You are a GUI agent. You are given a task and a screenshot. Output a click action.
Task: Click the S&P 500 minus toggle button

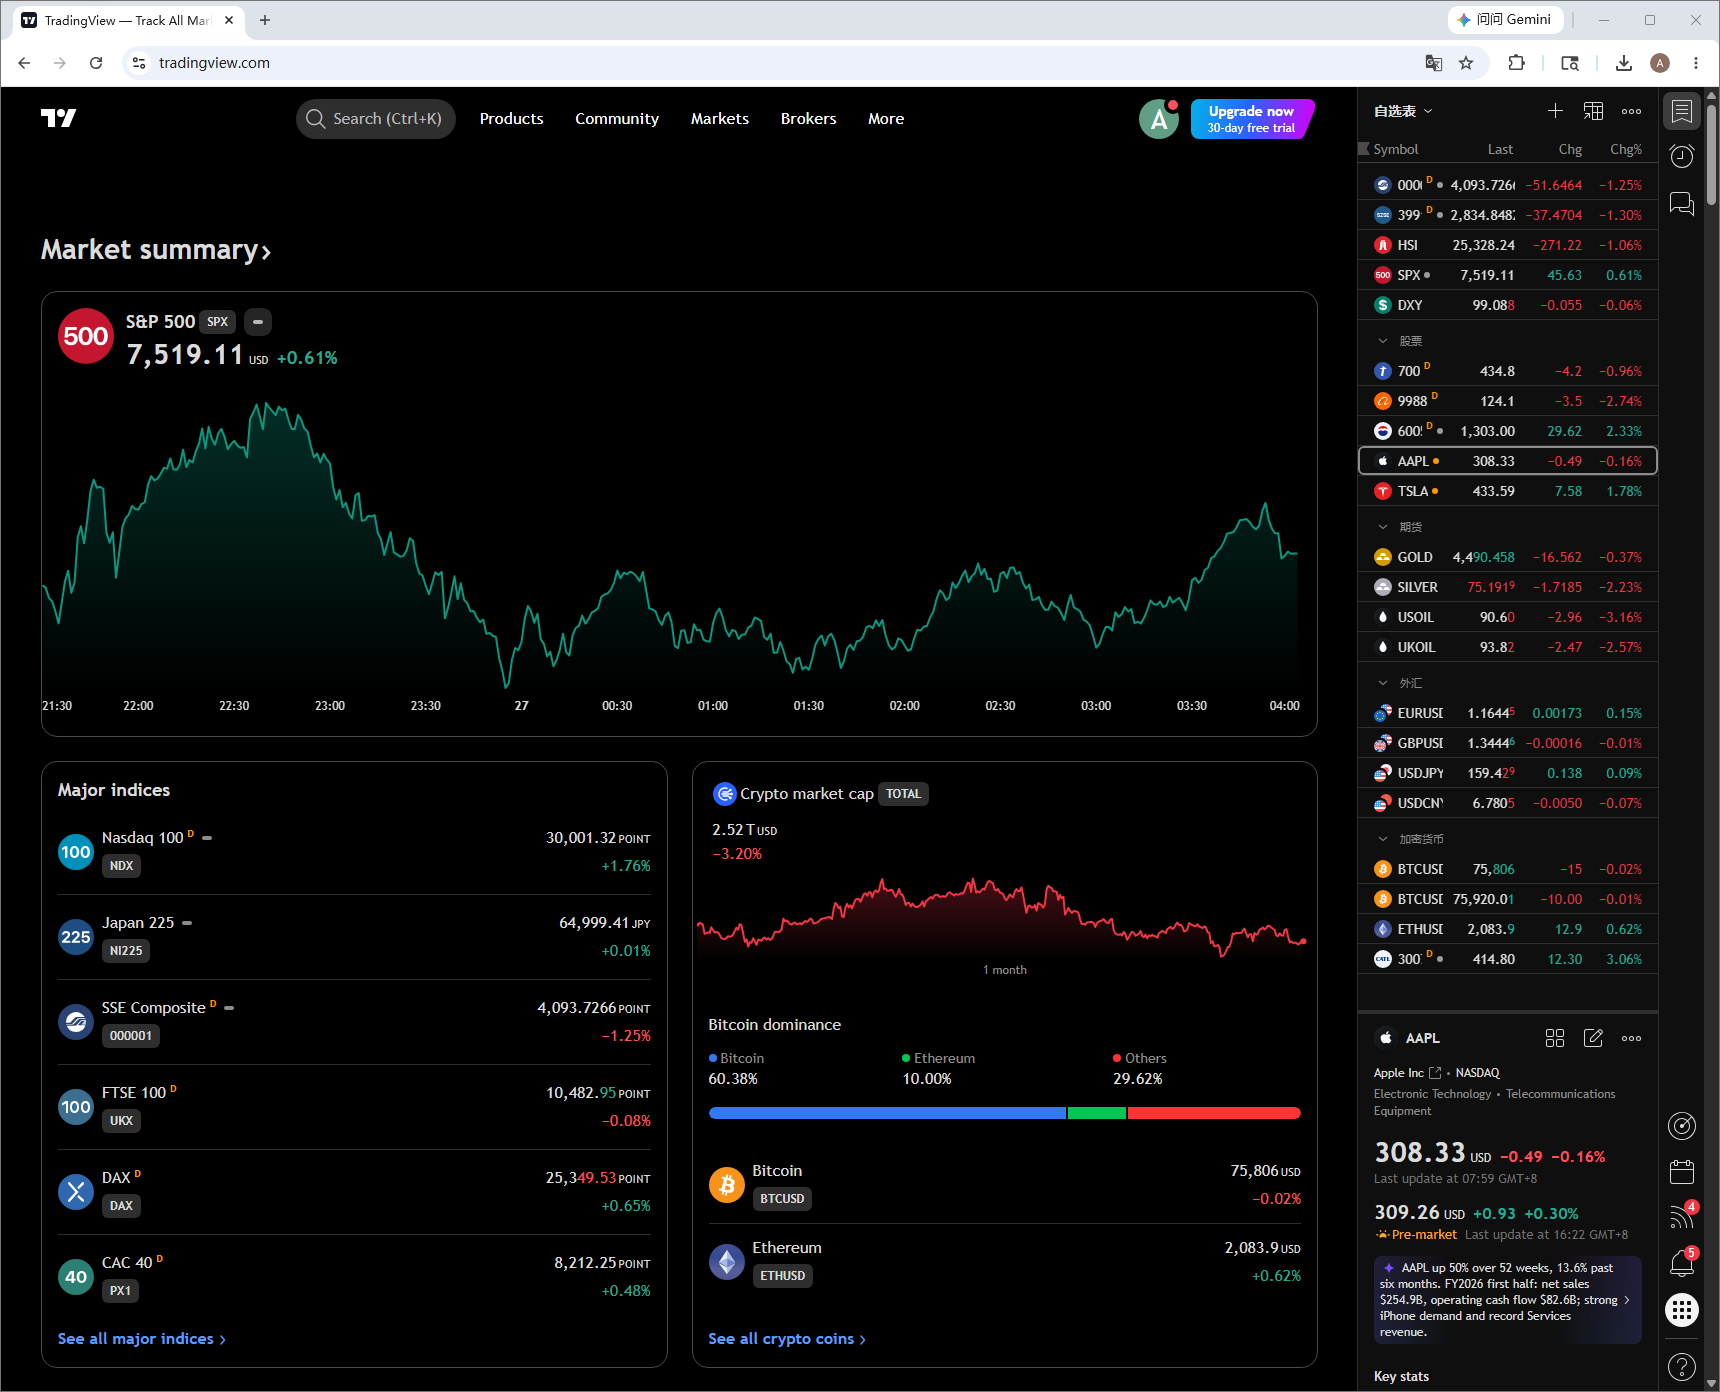[258, 322]
